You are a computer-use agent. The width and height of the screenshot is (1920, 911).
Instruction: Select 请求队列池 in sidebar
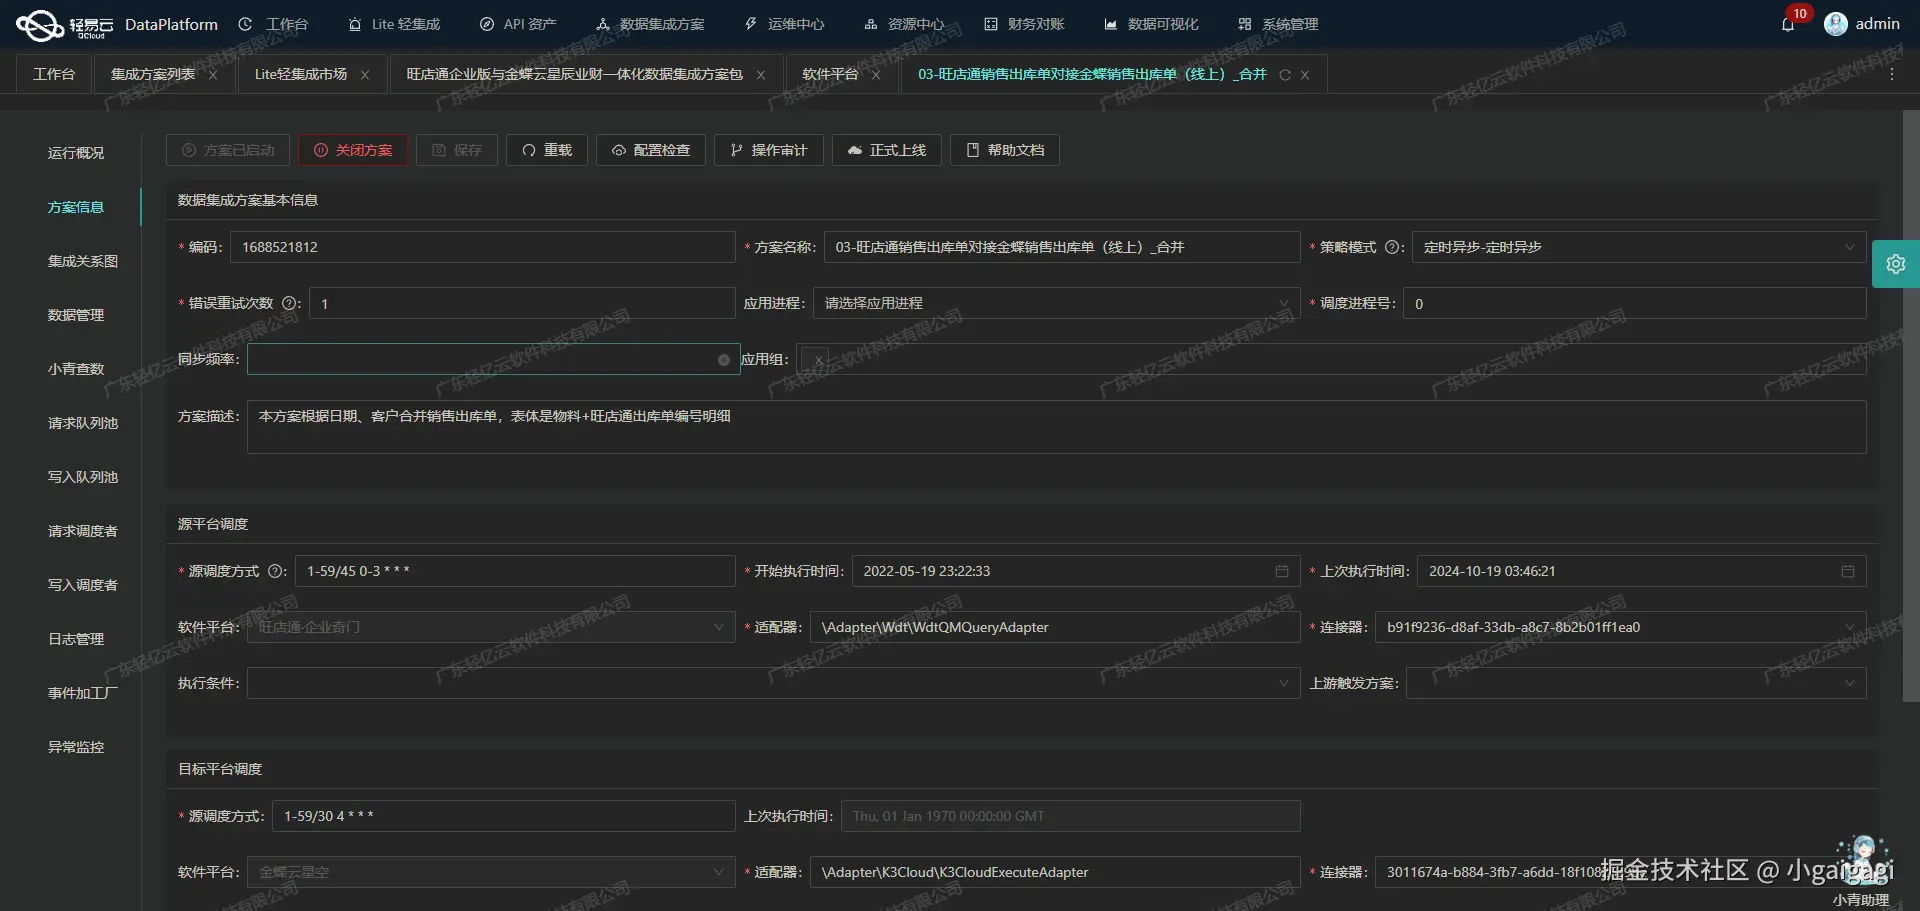(x=83, y=423)
